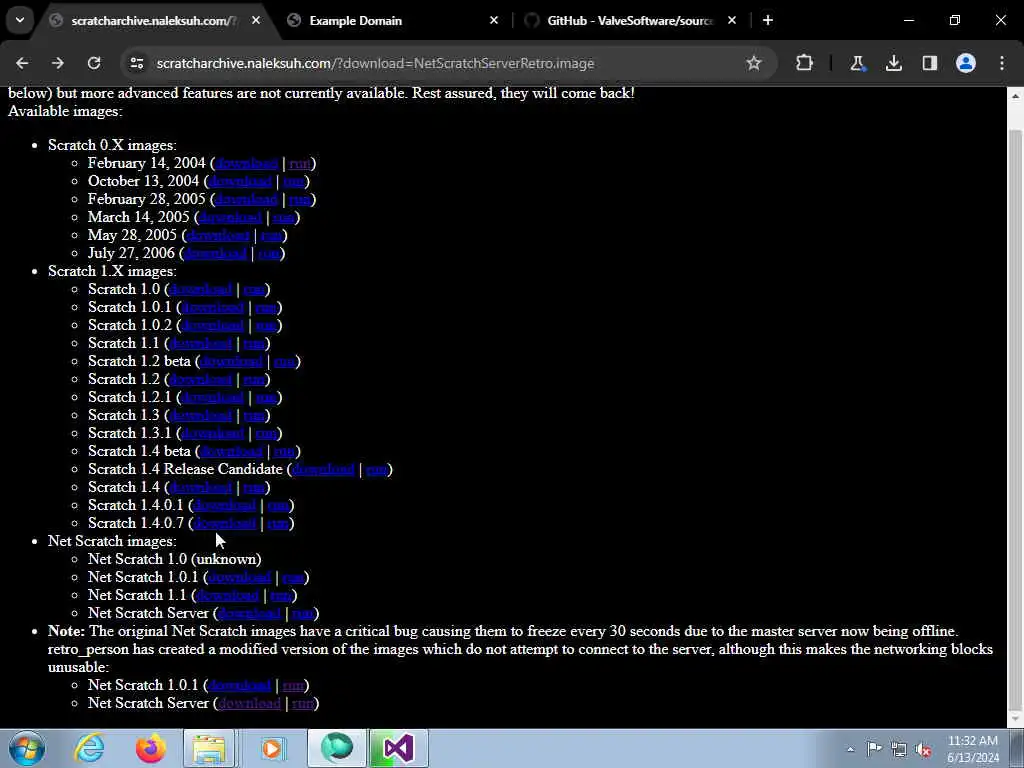Image resolution: width=1024 pixels, height=768 pixels.
Task: Download the February 14, 2004 image
Action: point(247,163)
